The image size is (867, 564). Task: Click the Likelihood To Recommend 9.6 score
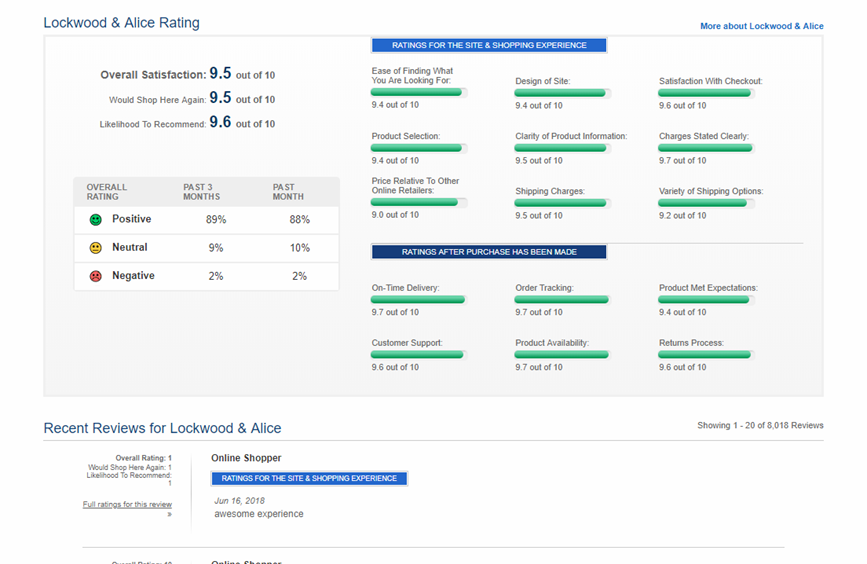220,122
